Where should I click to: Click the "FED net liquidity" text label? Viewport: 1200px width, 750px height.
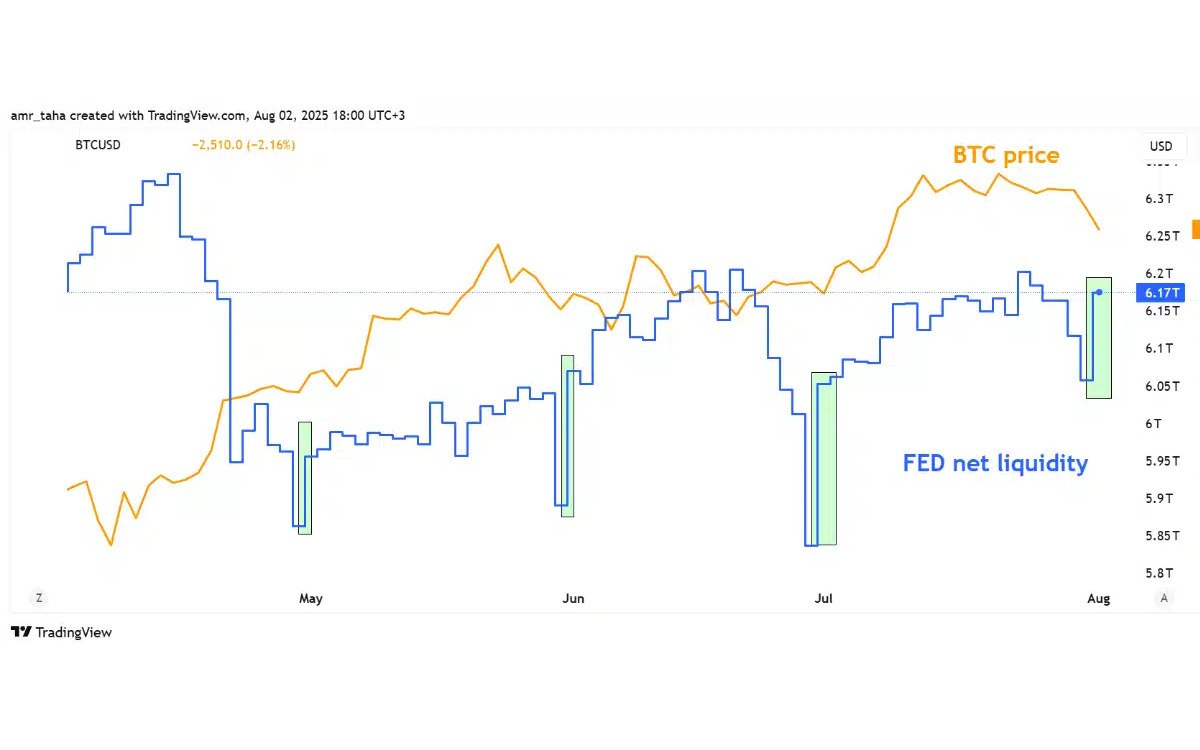tap(995, 463)
